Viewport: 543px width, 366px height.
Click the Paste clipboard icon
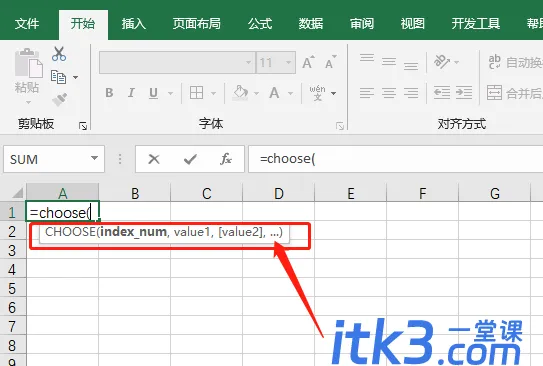[29, 63]
